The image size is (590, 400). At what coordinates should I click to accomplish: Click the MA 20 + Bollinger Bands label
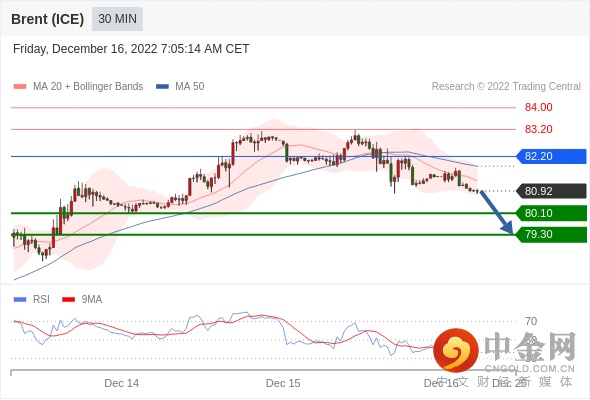click(x=88, y=87)
